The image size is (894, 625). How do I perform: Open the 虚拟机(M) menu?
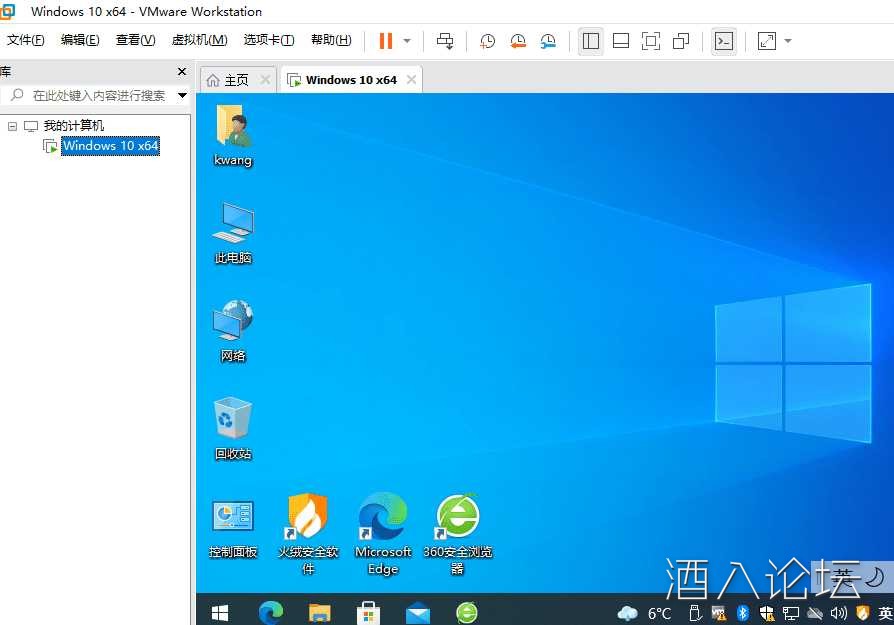pyautogui.click(x=199, y=40)
